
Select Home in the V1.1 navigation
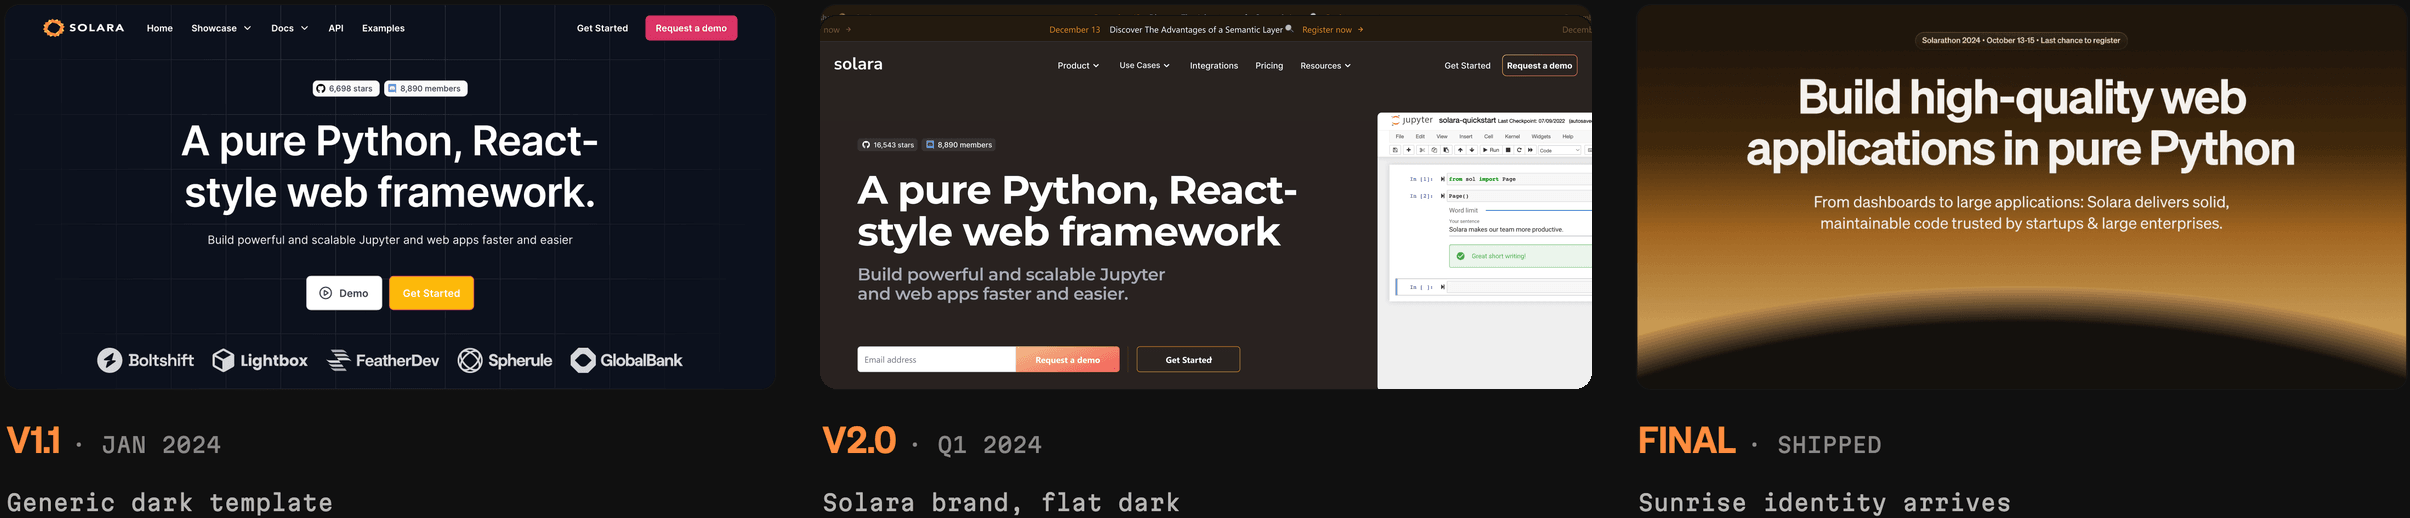(x=160, y=28)
